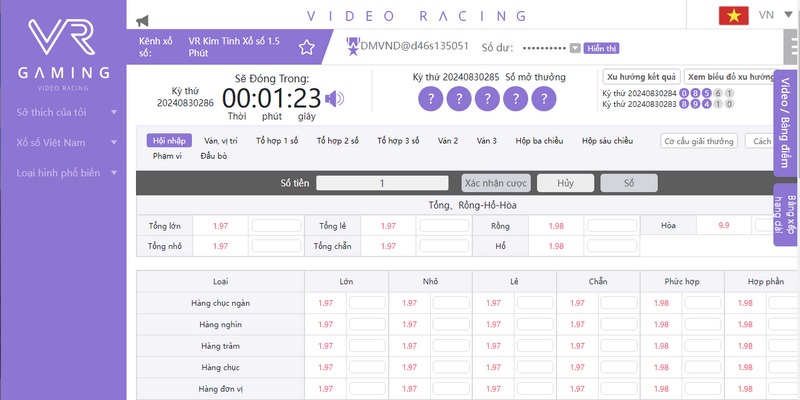
Task: Click the user medal badge icon
Action: click(x=352, y=45)
